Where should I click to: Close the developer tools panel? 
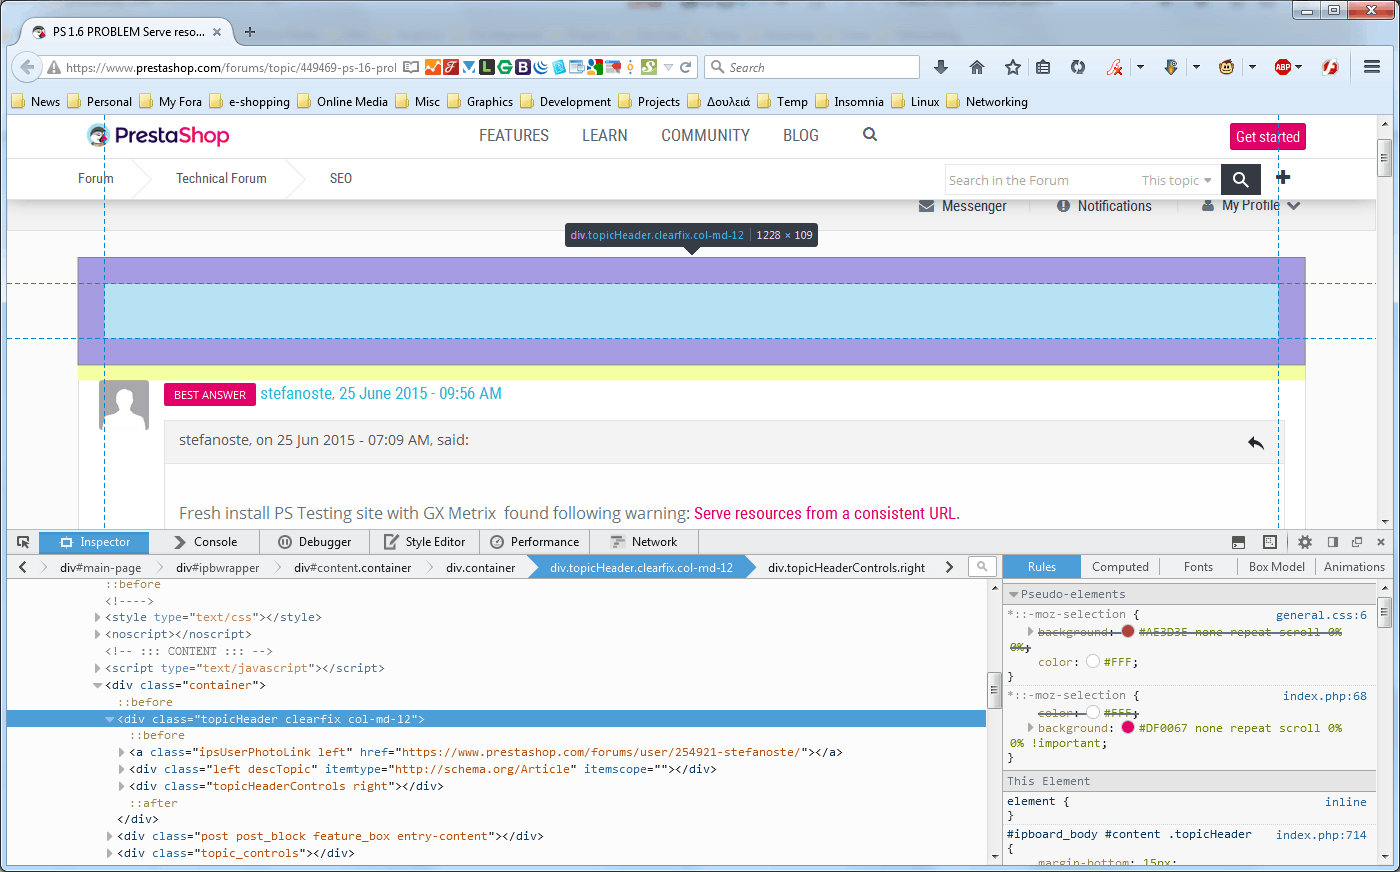point(1381,542)
